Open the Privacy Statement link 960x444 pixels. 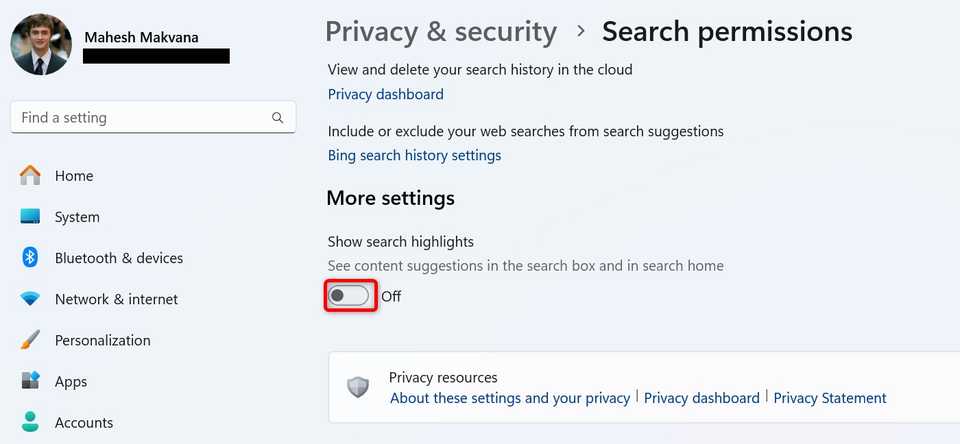coord(830,398)
